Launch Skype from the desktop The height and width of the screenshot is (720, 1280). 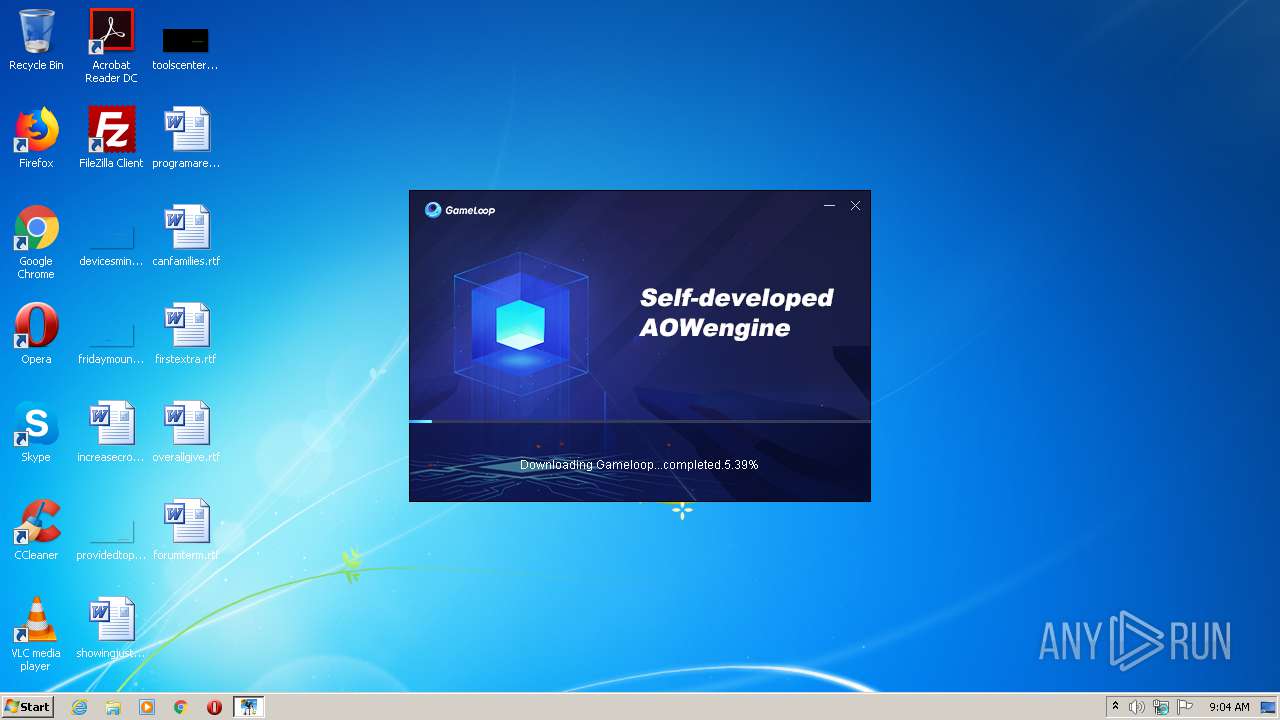pos(36,432)
